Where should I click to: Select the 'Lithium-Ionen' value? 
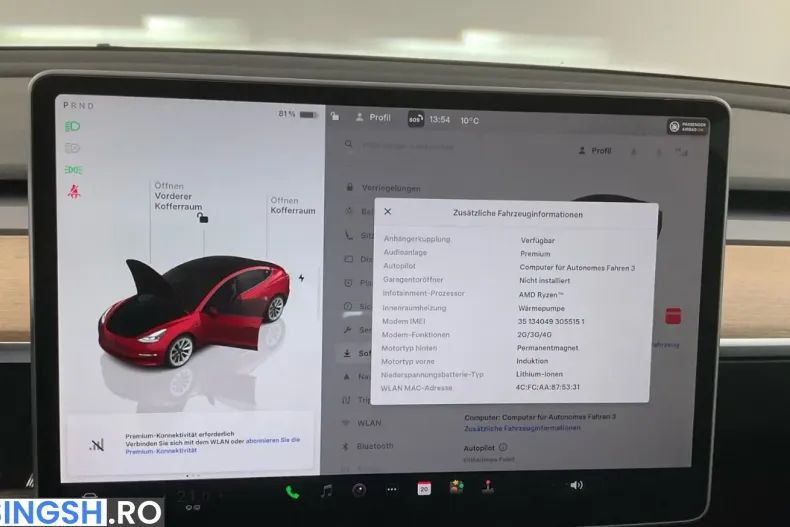(539, 374)
